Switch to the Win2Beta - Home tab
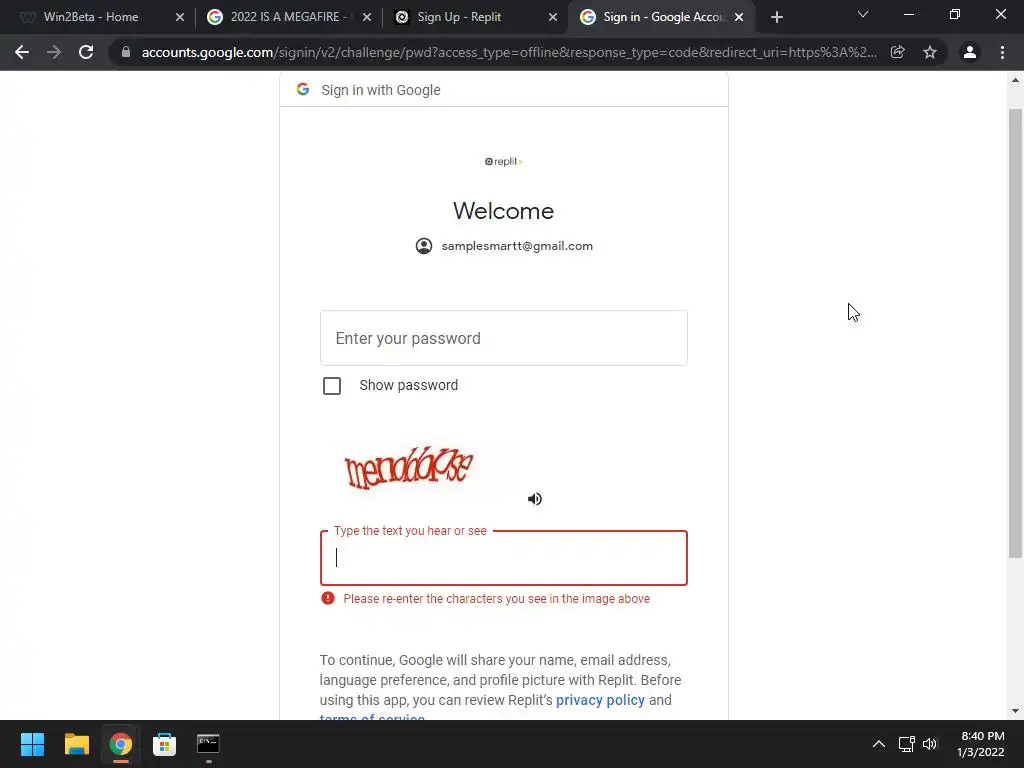1024x768 pixels. pos(91,17)
